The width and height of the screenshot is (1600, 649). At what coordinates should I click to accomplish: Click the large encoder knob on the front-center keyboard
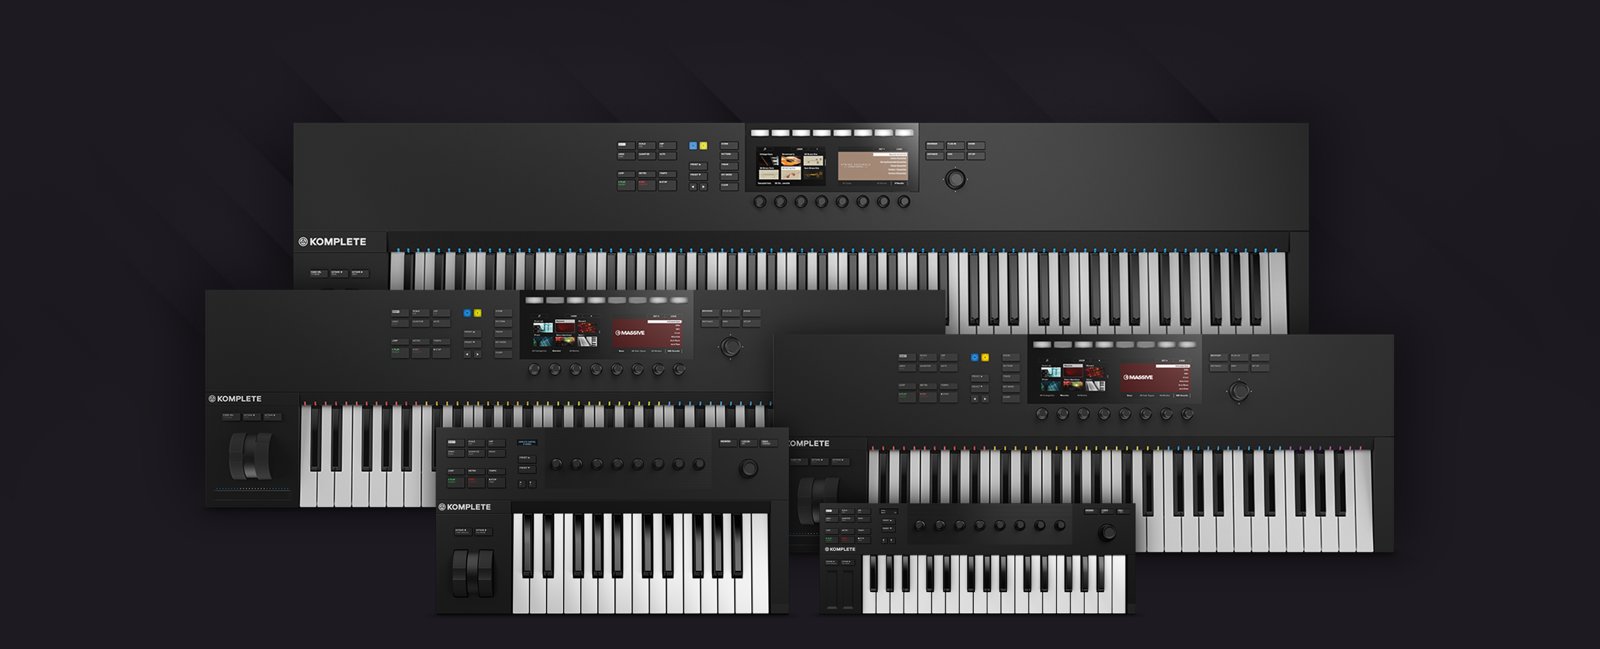[x=748, y=469]
